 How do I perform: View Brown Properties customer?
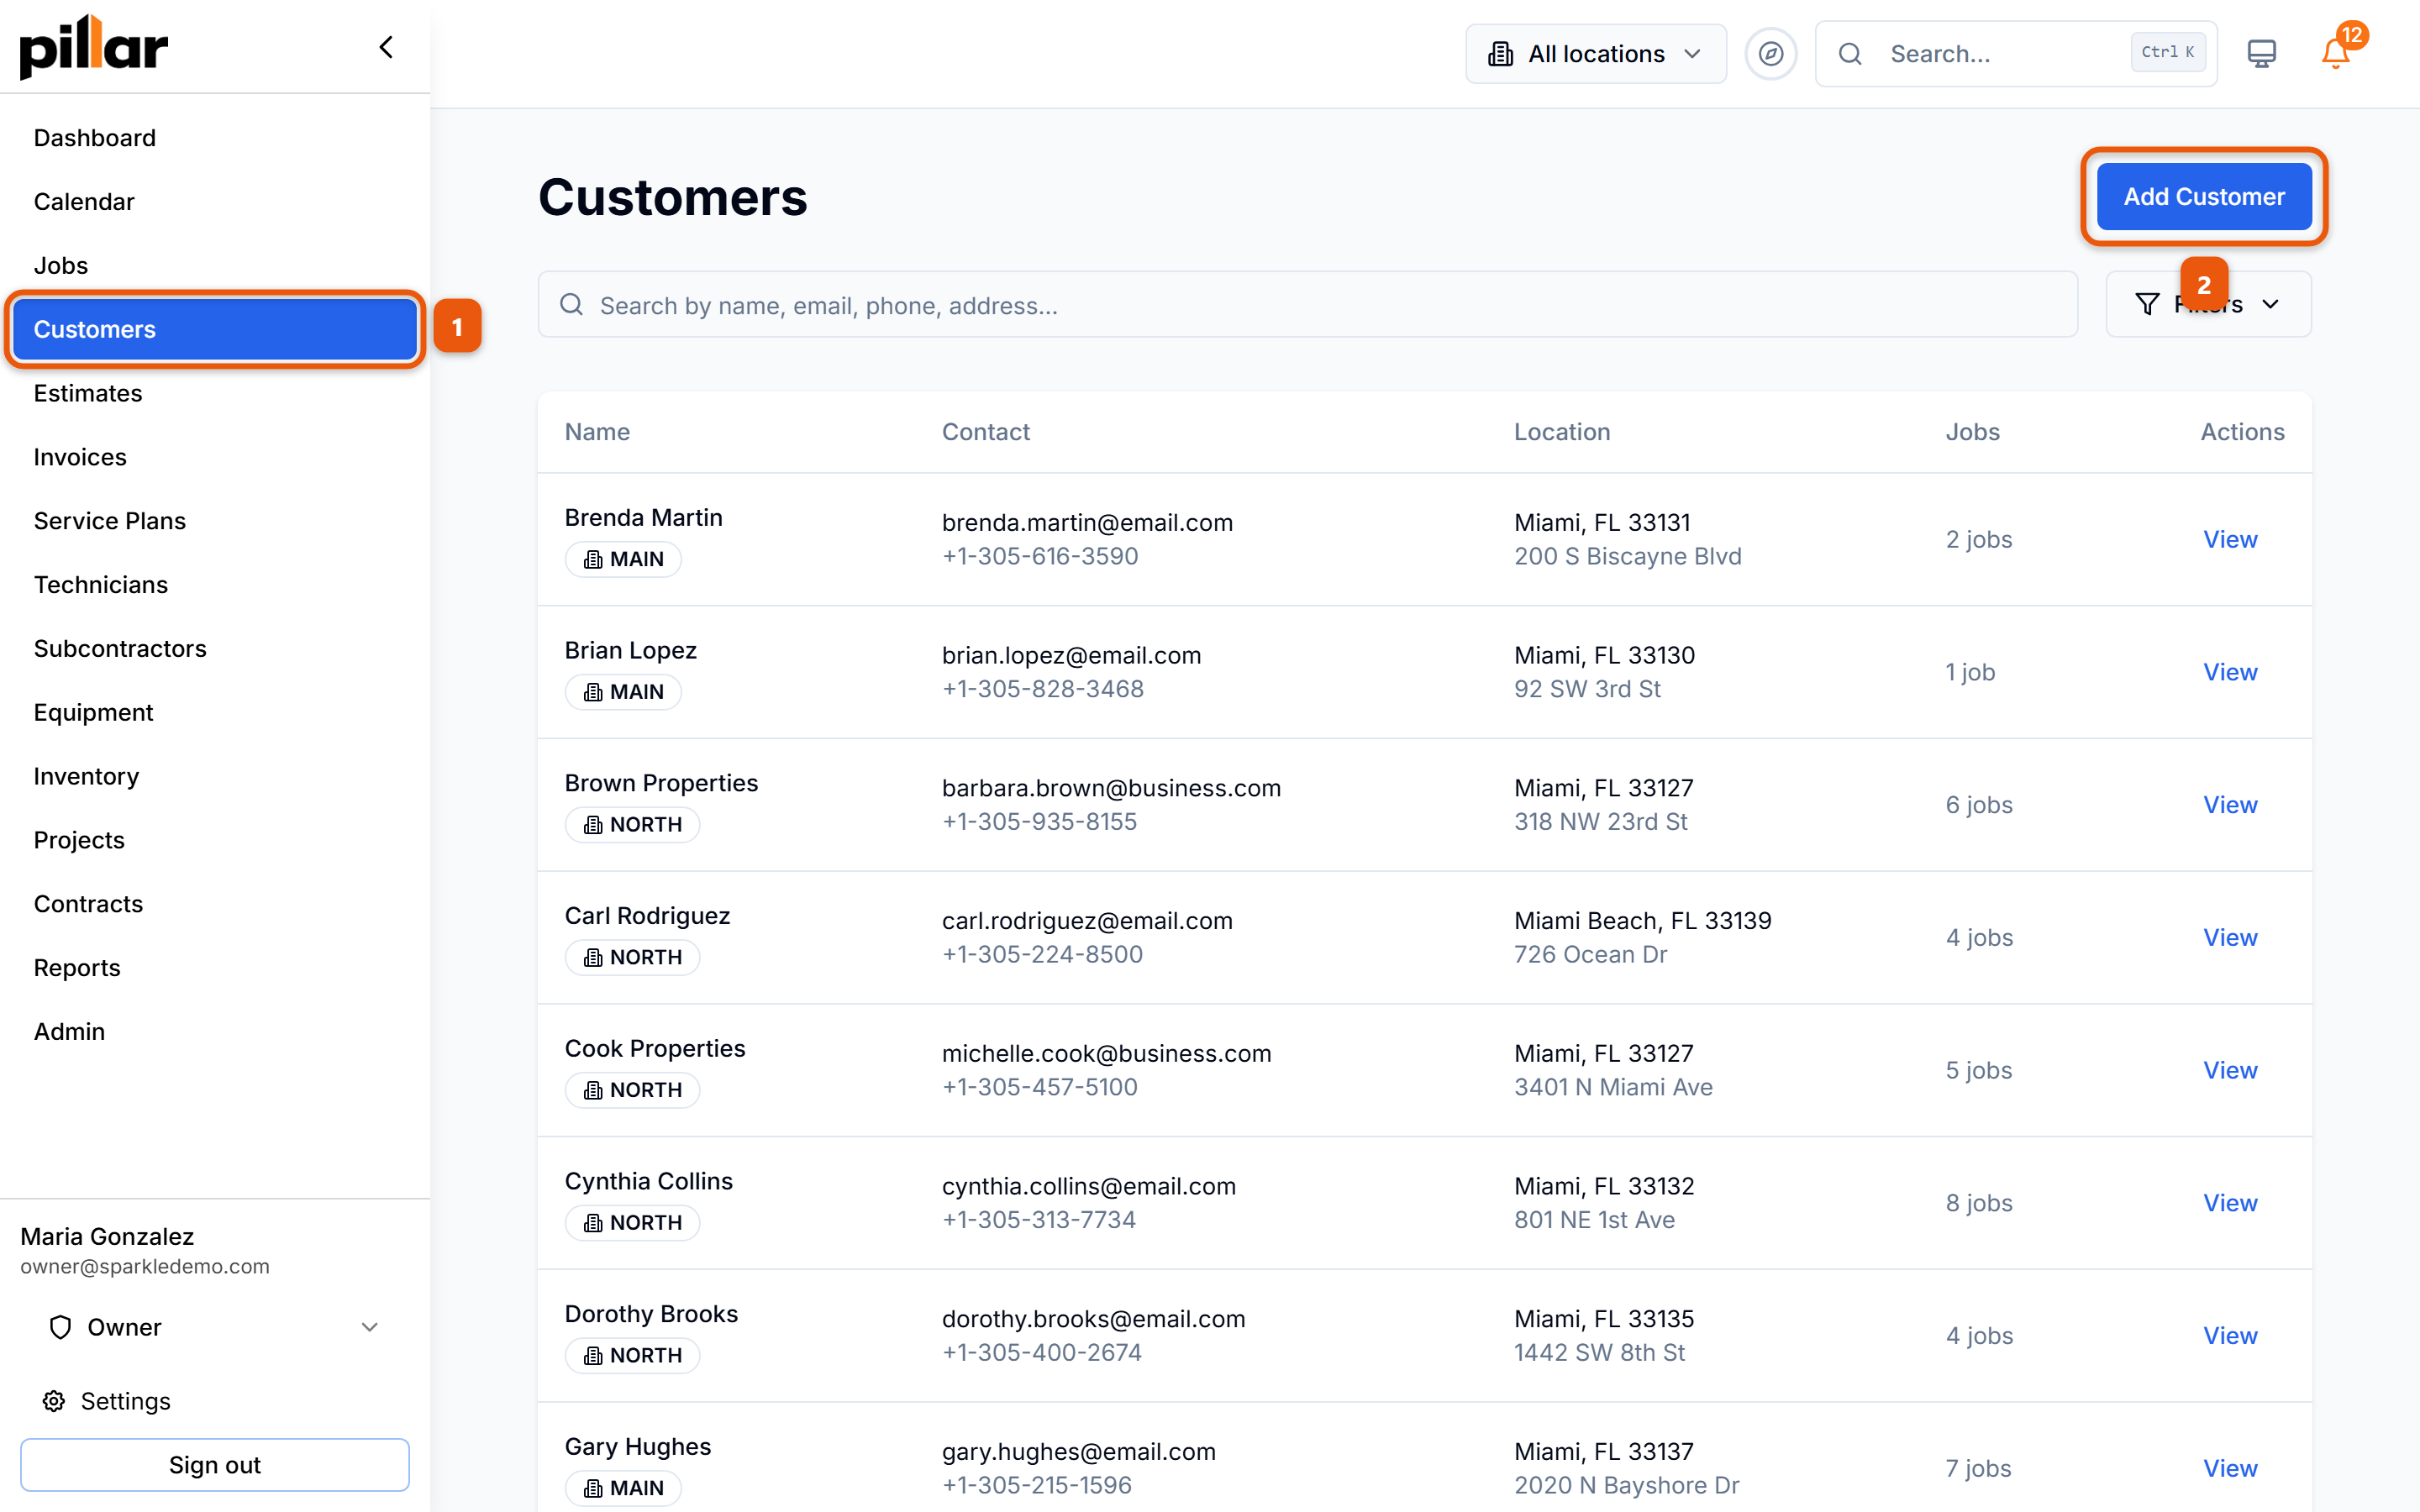[x=2230, y=805]
